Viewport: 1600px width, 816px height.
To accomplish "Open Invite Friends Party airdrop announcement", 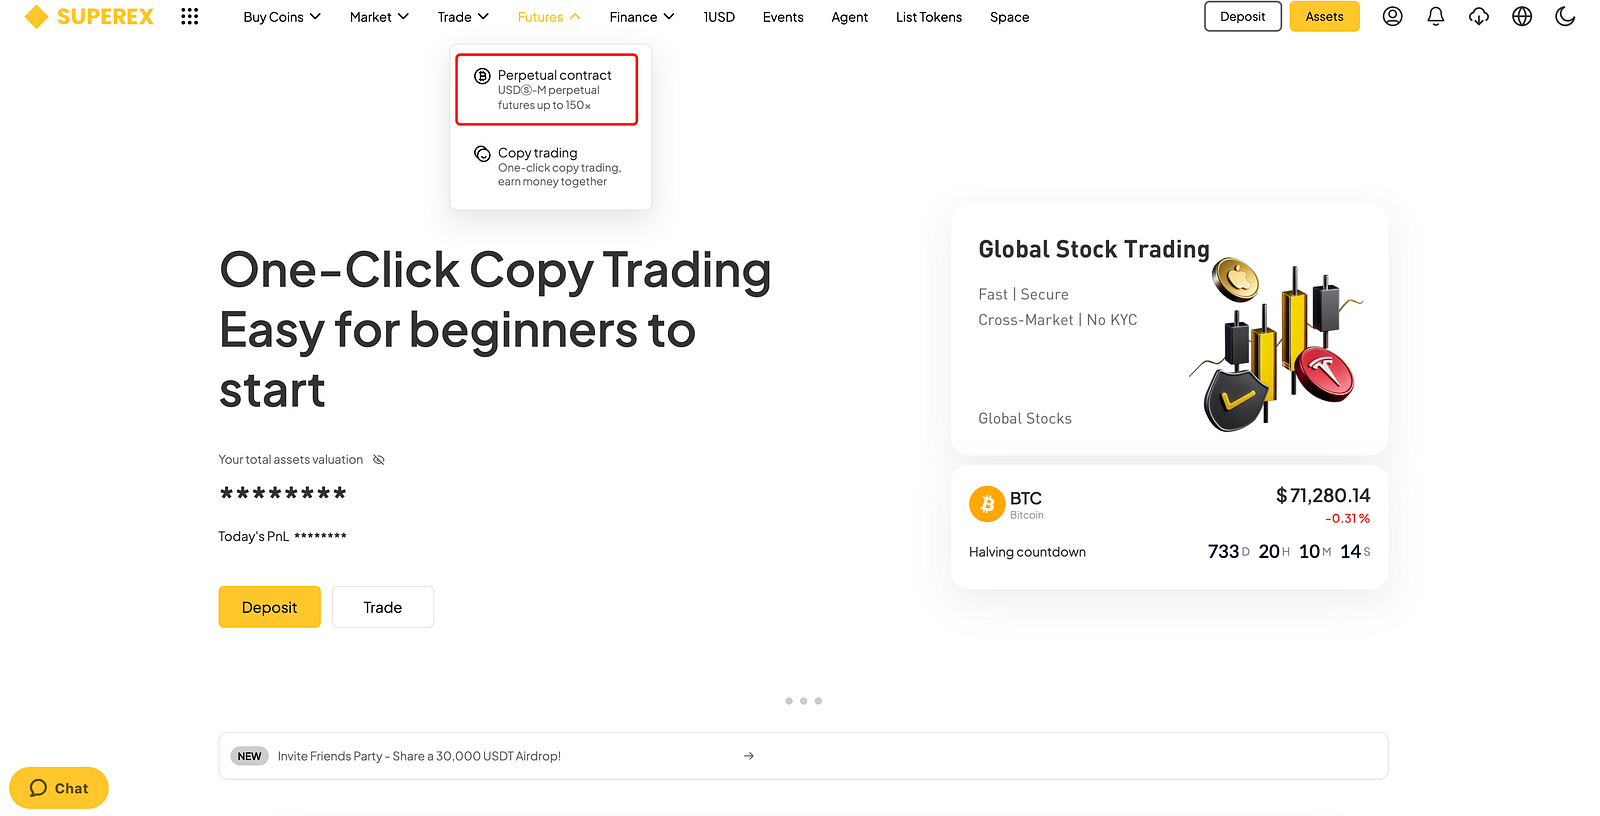I will [803, 756].
